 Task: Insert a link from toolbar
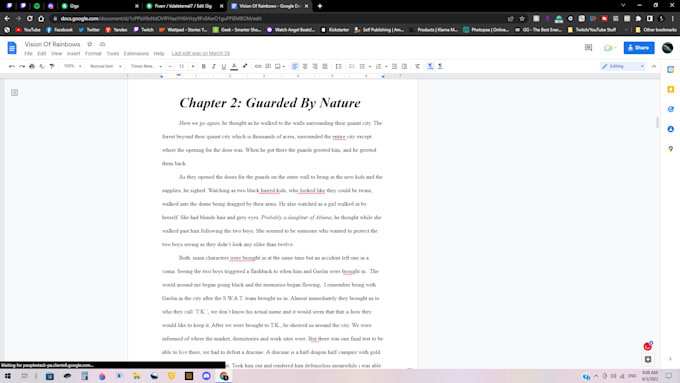pos(258,66)
